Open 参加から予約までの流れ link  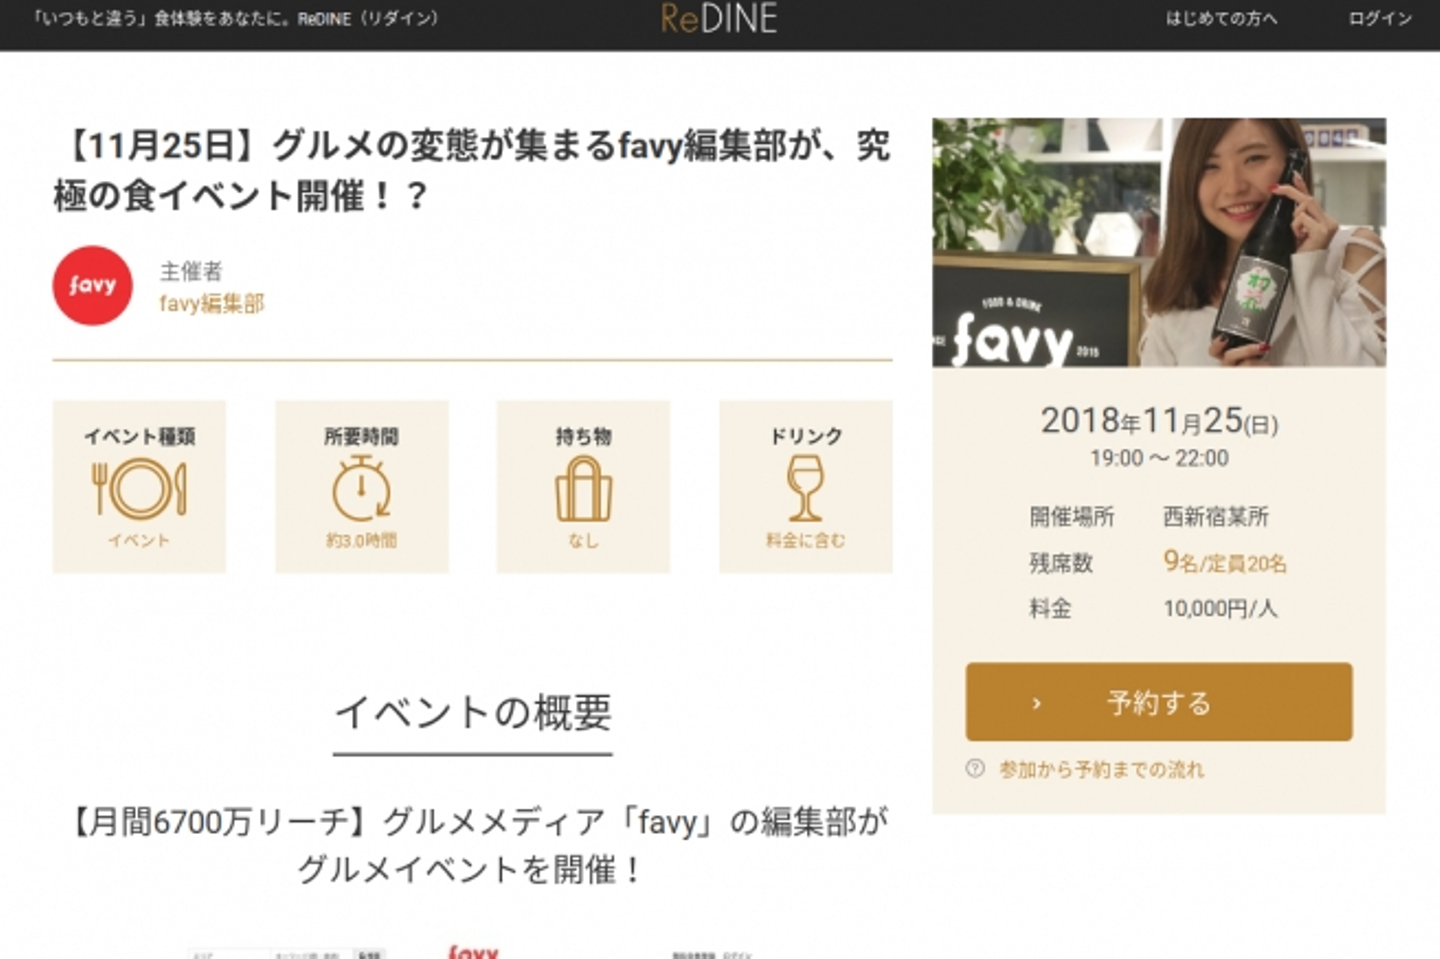[x=1101, y=769]
